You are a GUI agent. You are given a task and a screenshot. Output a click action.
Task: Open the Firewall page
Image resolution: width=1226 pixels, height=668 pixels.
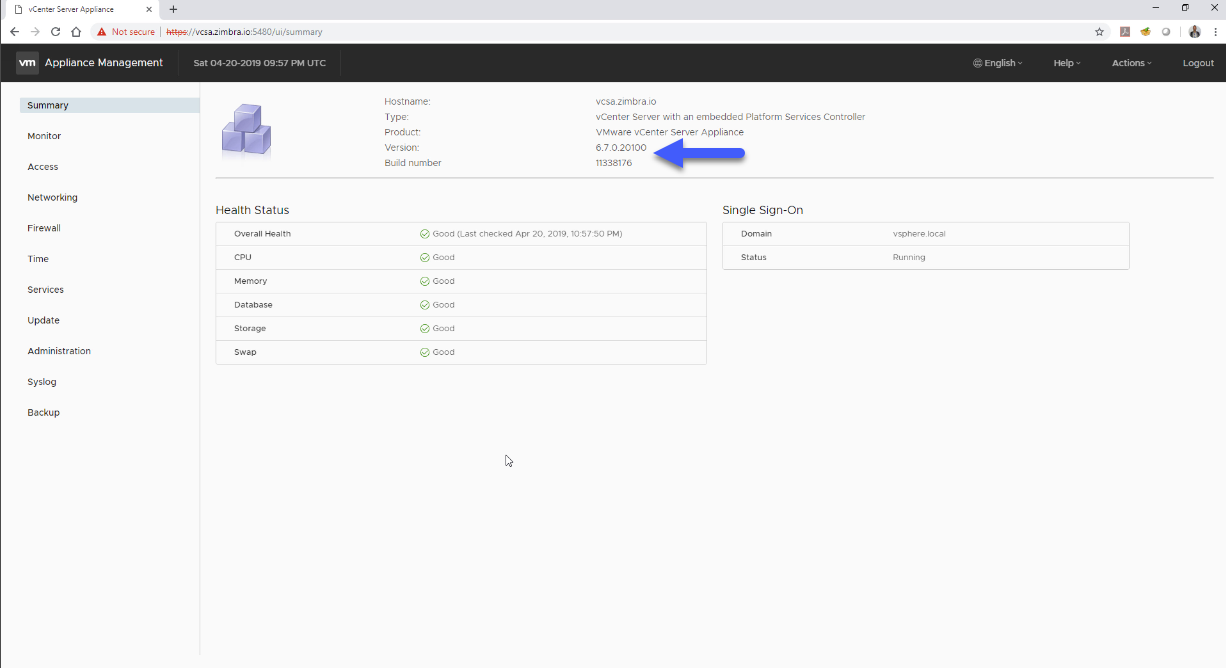pyautogui.click(x=44, y=228)
